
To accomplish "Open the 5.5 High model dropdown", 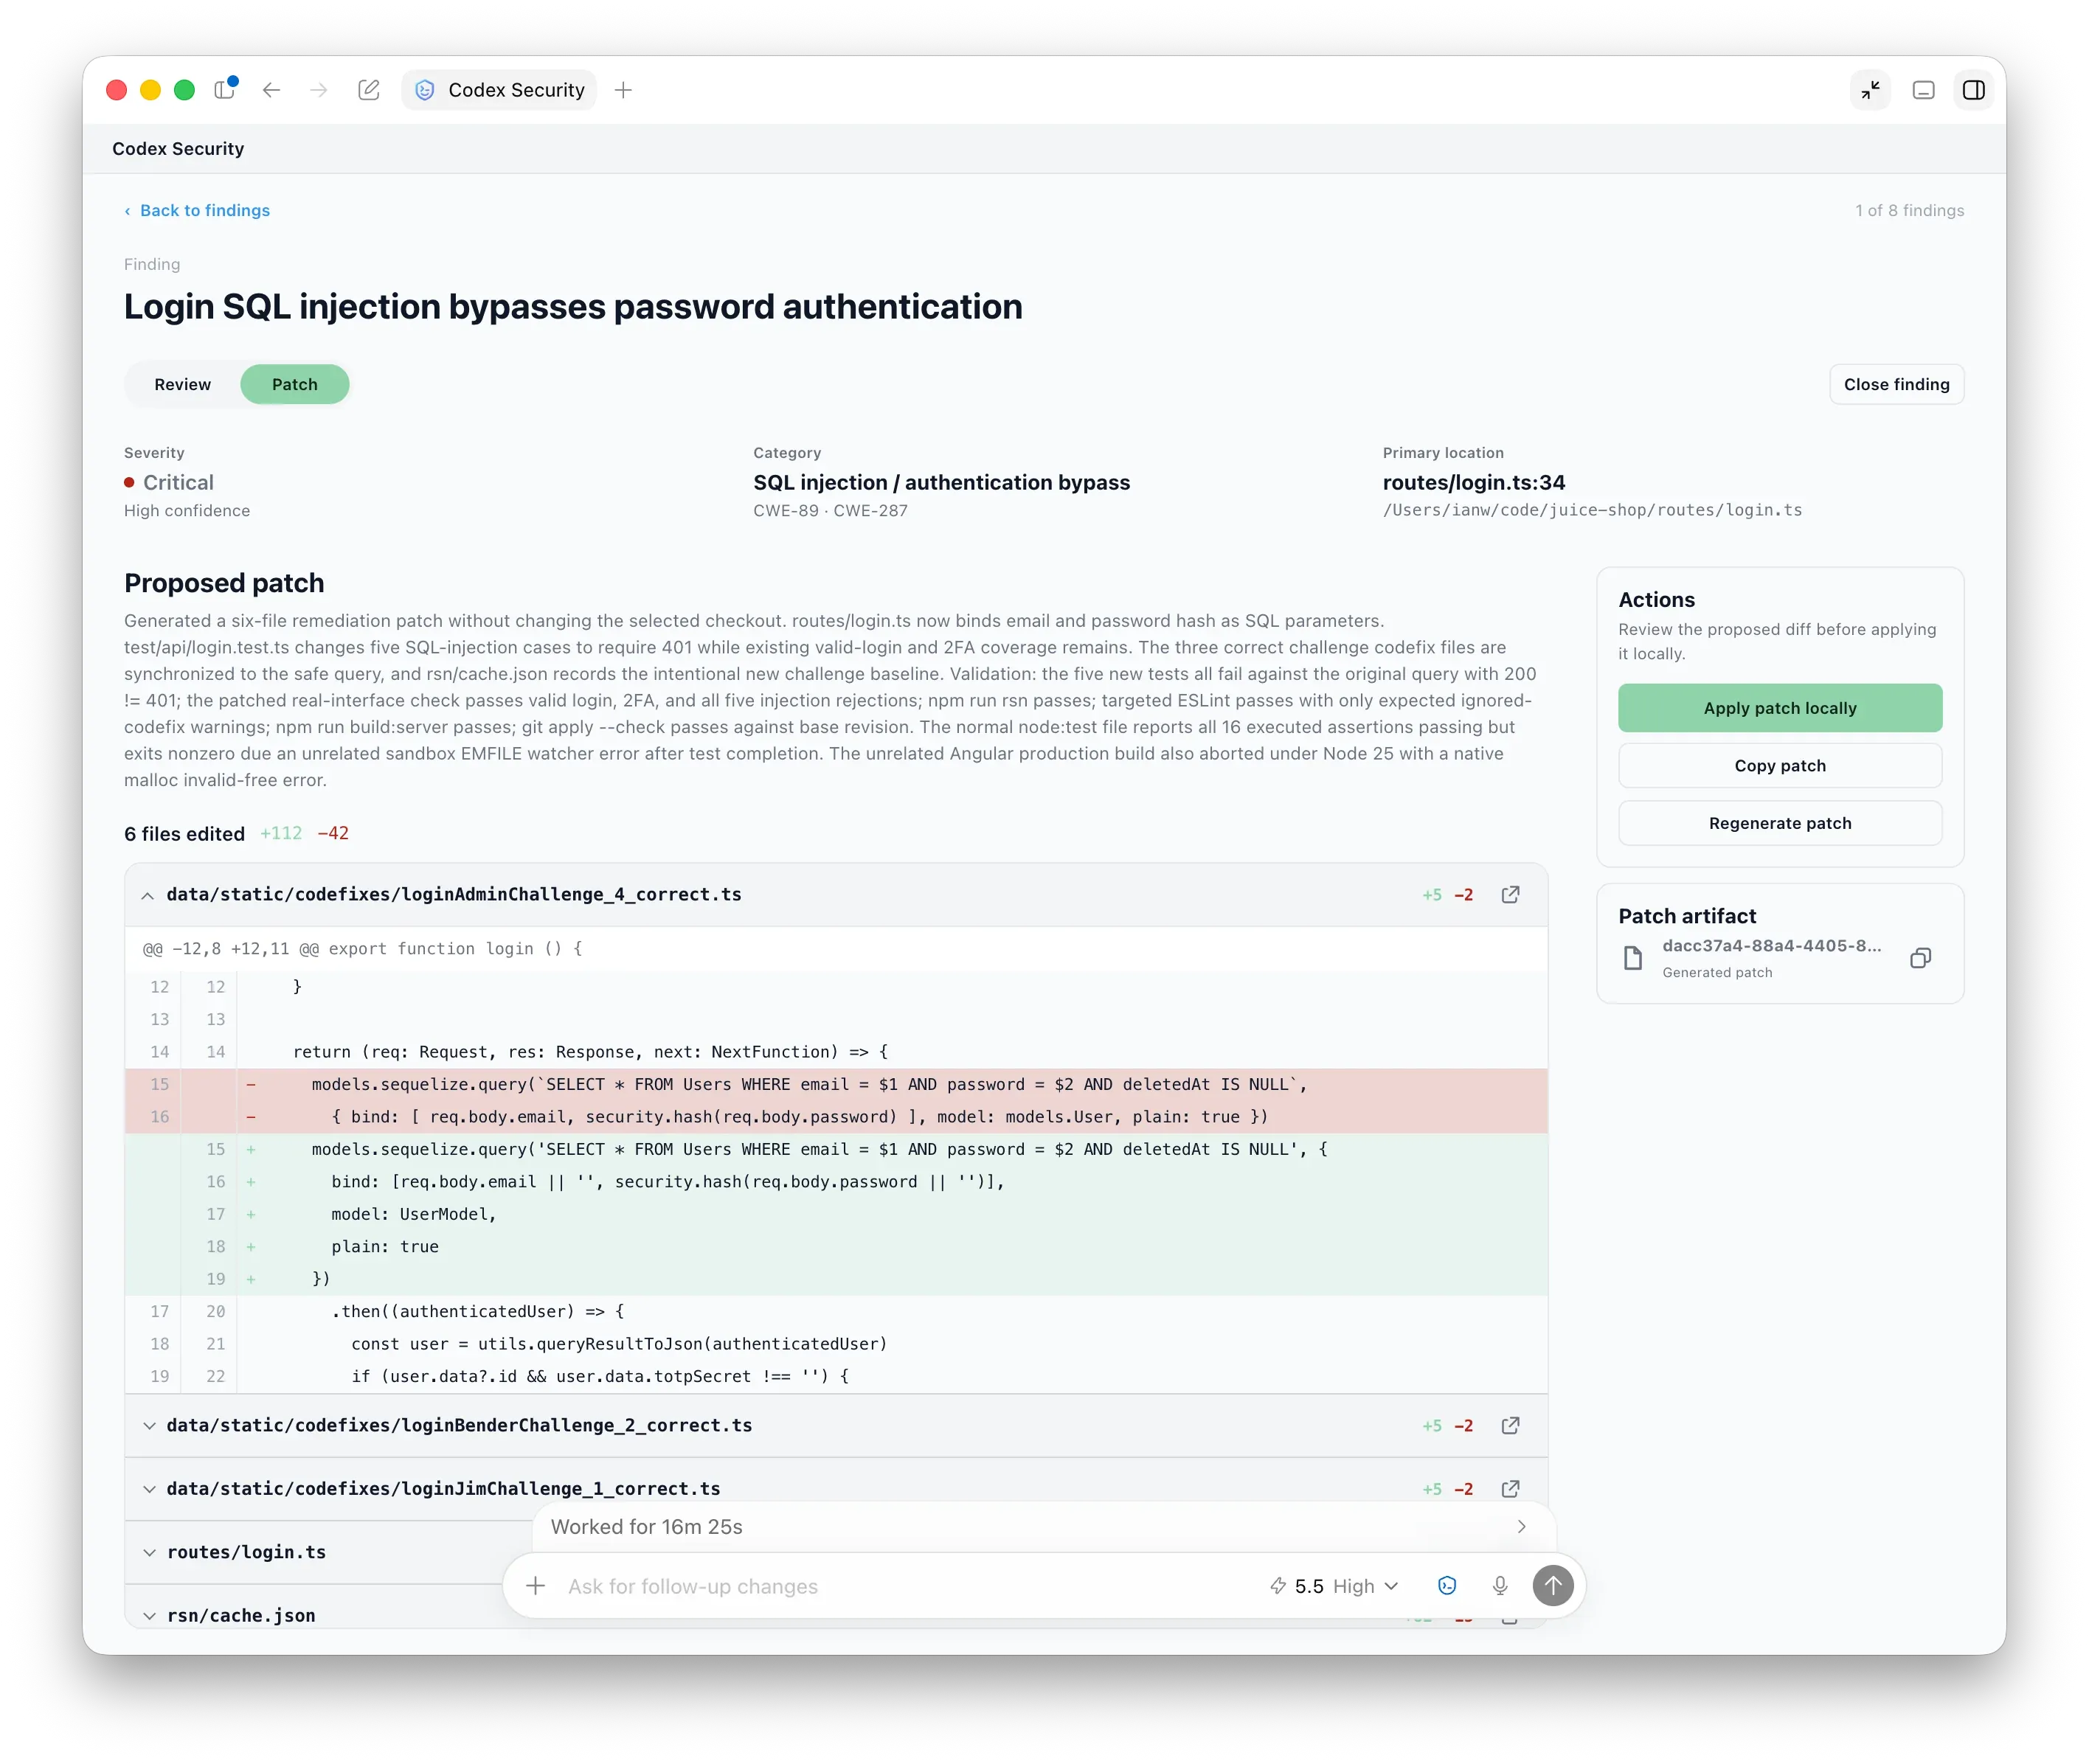I will pyautogui.click(x=1334, y=1586).
